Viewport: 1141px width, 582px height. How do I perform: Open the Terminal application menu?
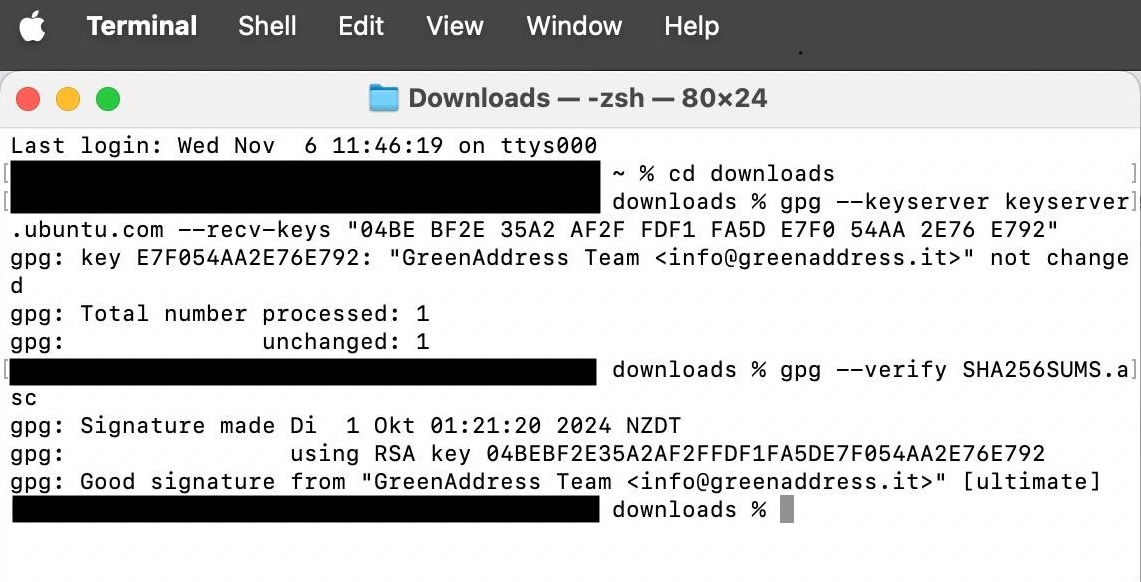coord(141,26)
